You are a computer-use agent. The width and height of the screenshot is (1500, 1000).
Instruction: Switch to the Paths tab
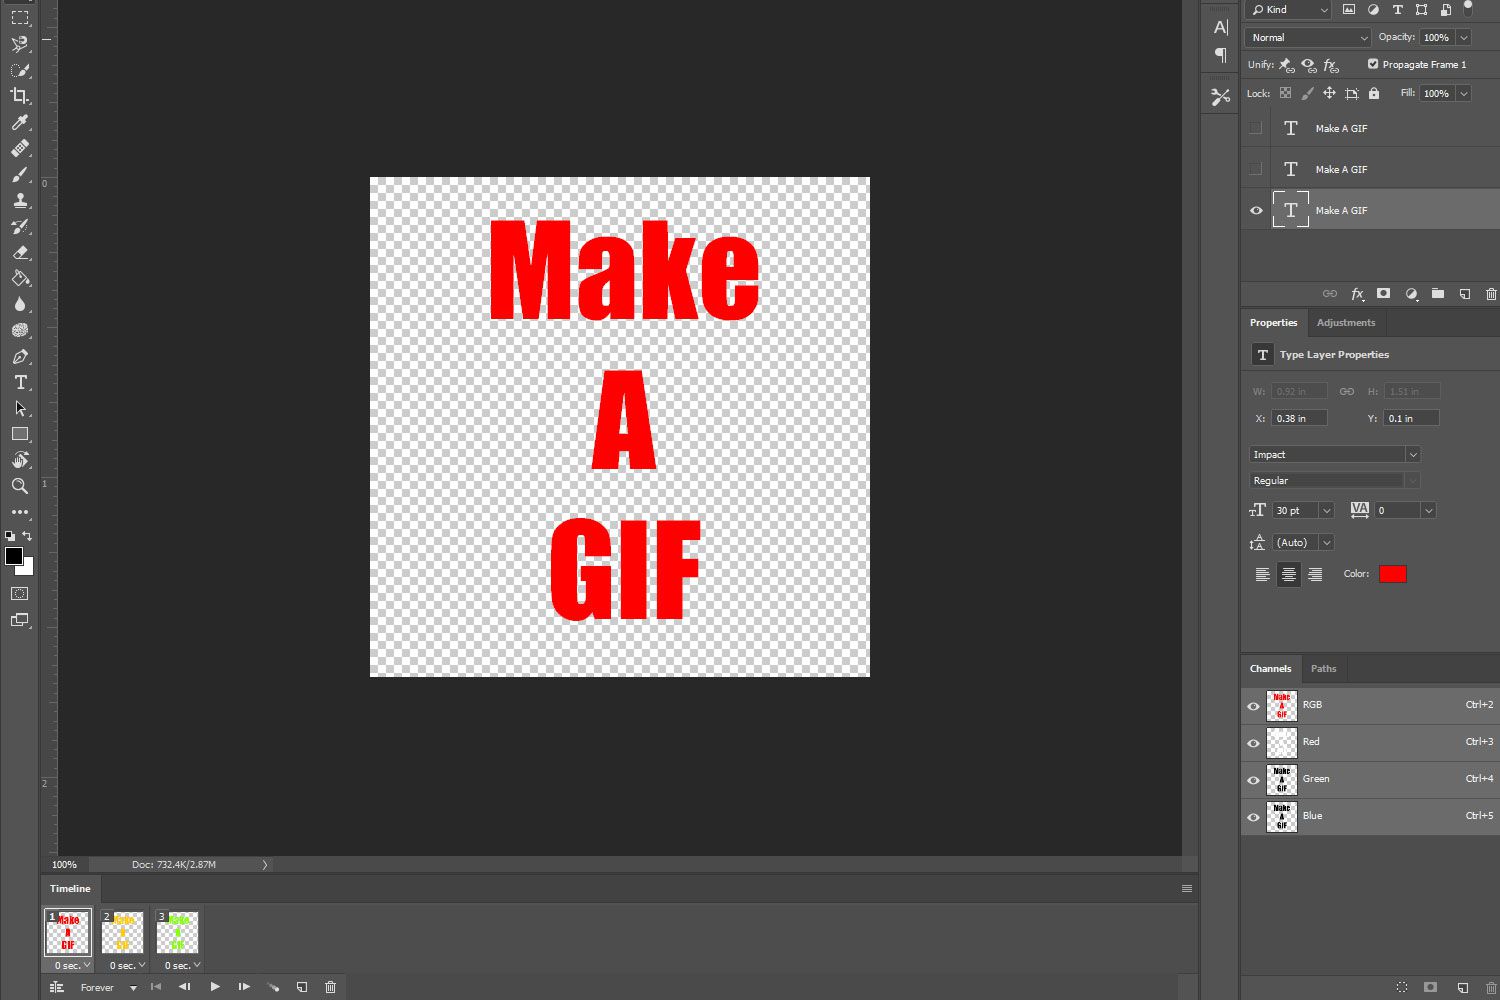1323,668
